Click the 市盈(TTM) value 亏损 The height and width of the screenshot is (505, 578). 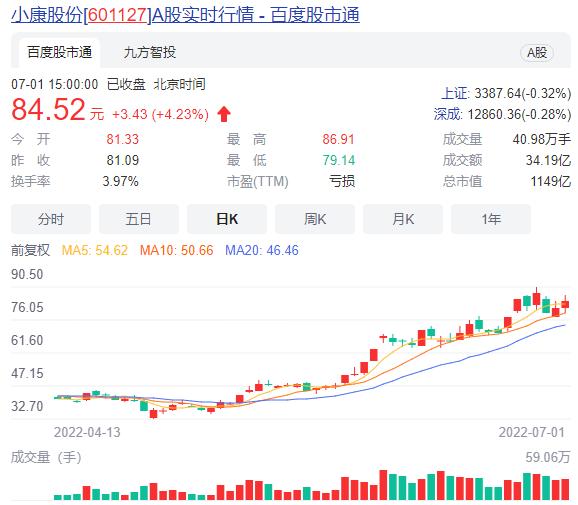342,181
